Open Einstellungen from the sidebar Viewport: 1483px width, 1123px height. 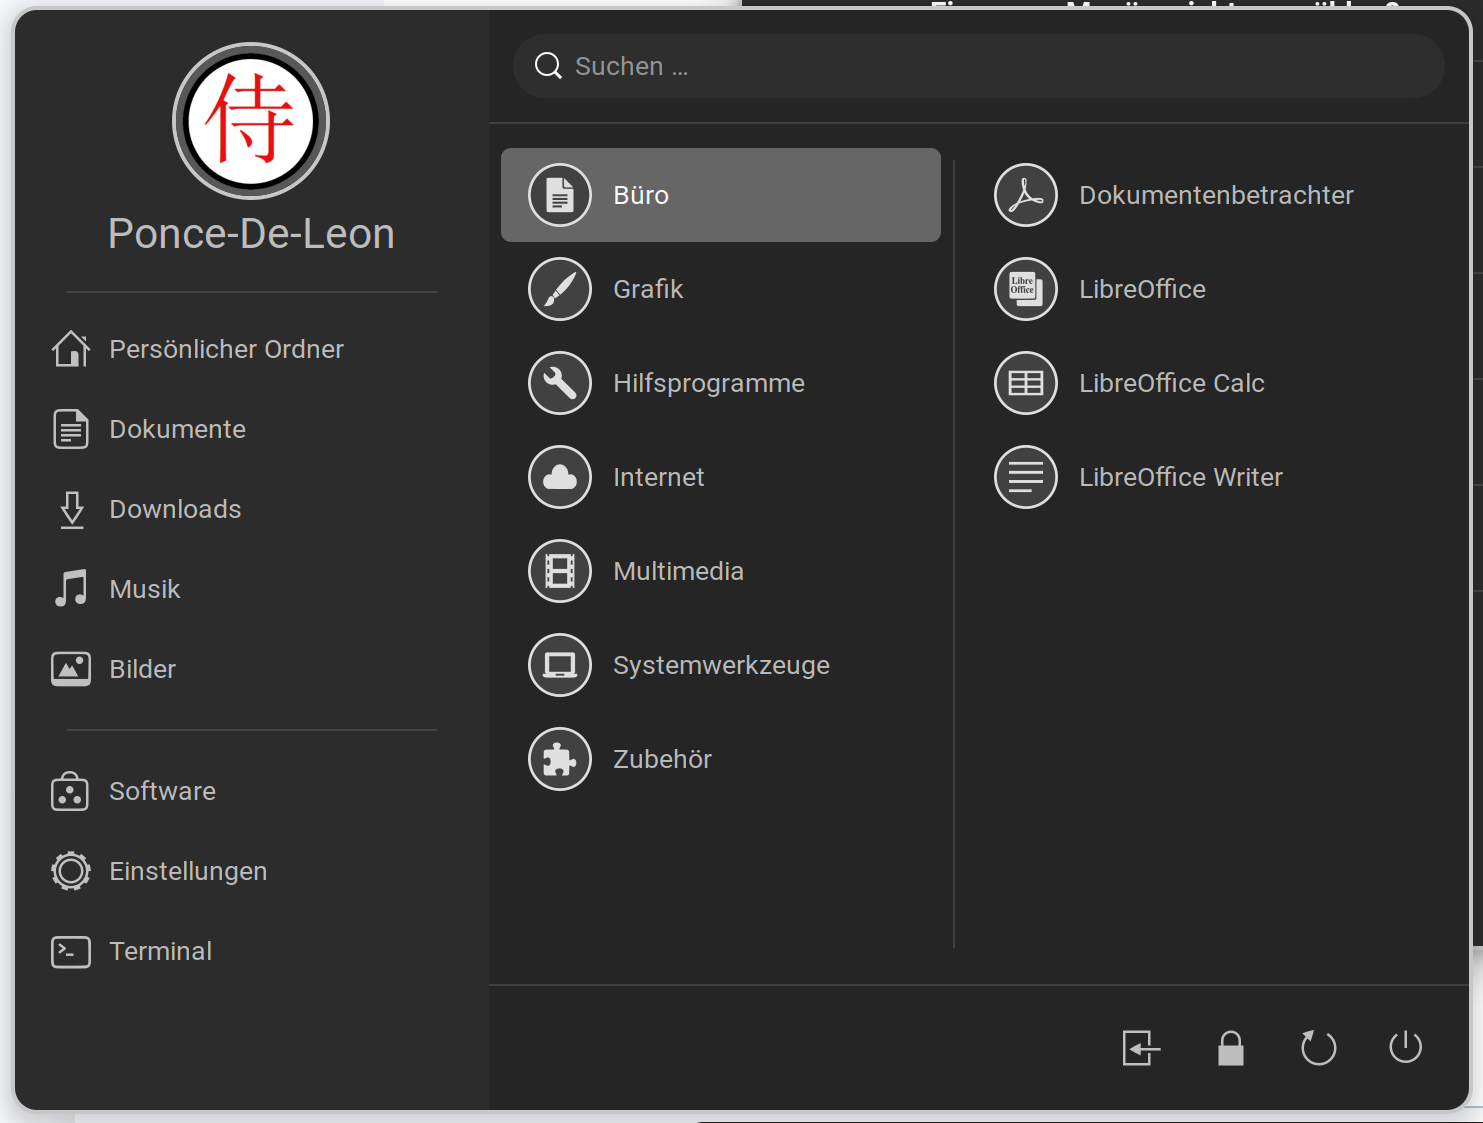click(187, 871)
